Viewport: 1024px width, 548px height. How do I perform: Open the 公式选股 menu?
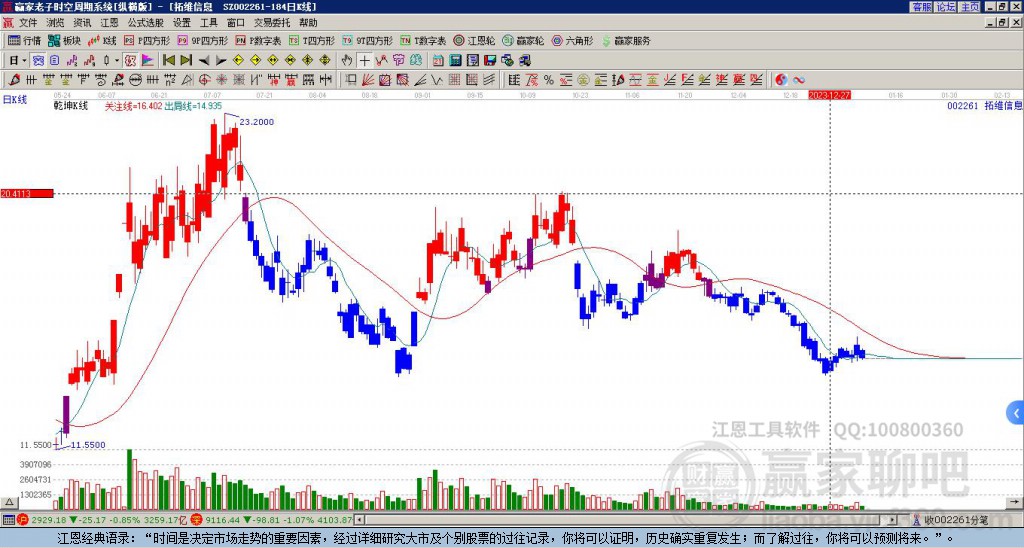tap(145, 23)
